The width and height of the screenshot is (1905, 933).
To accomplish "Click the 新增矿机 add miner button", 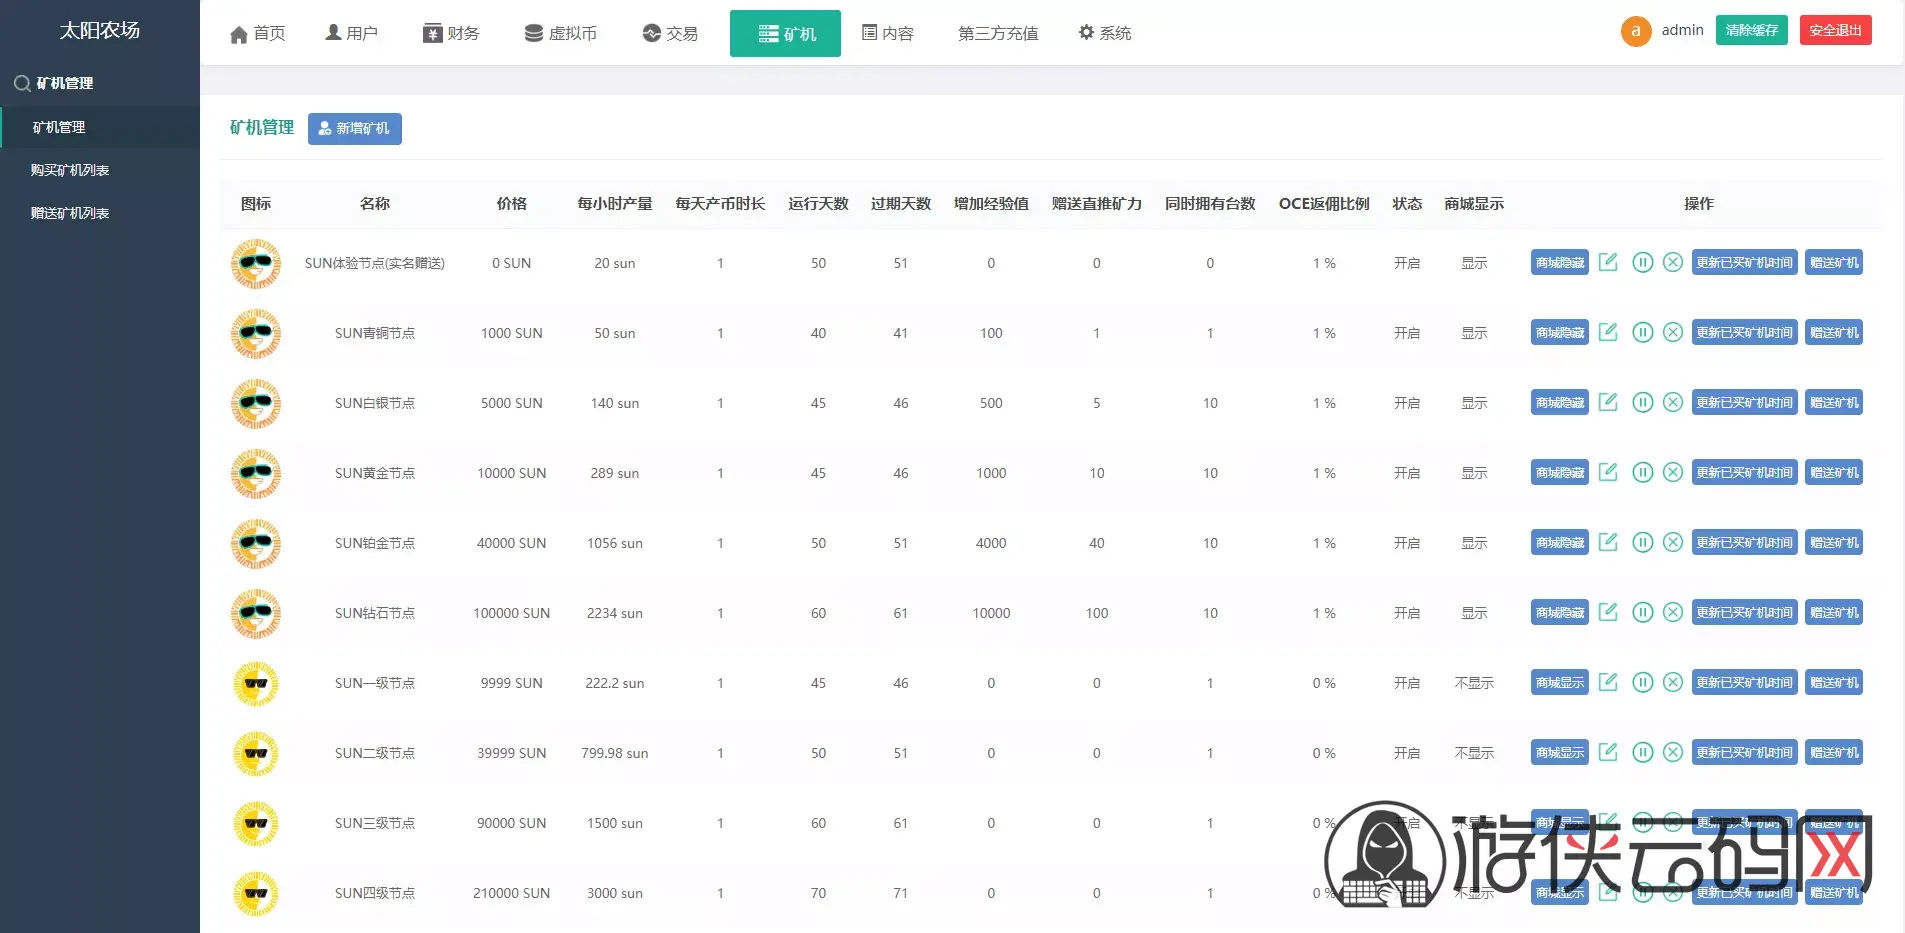I will pos(355,129).
